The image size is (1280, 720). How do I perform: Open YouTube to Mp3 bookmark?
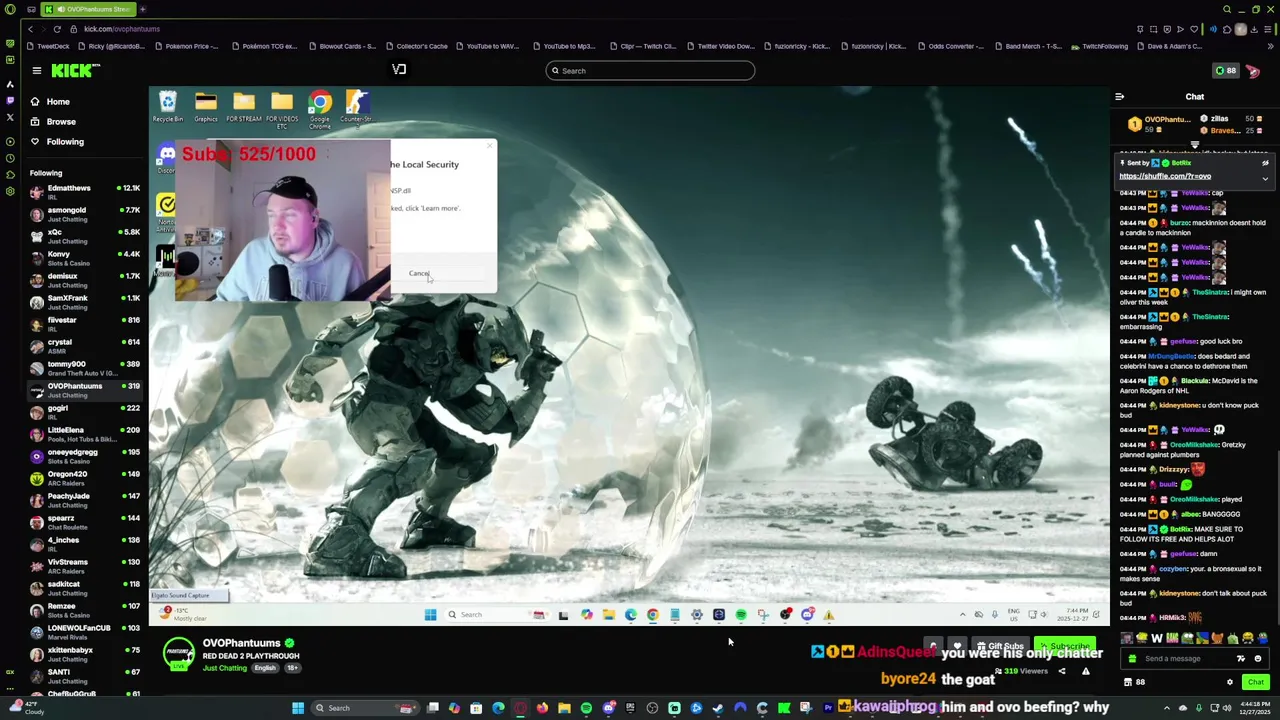pyautogui.click(x=564, y=46)
